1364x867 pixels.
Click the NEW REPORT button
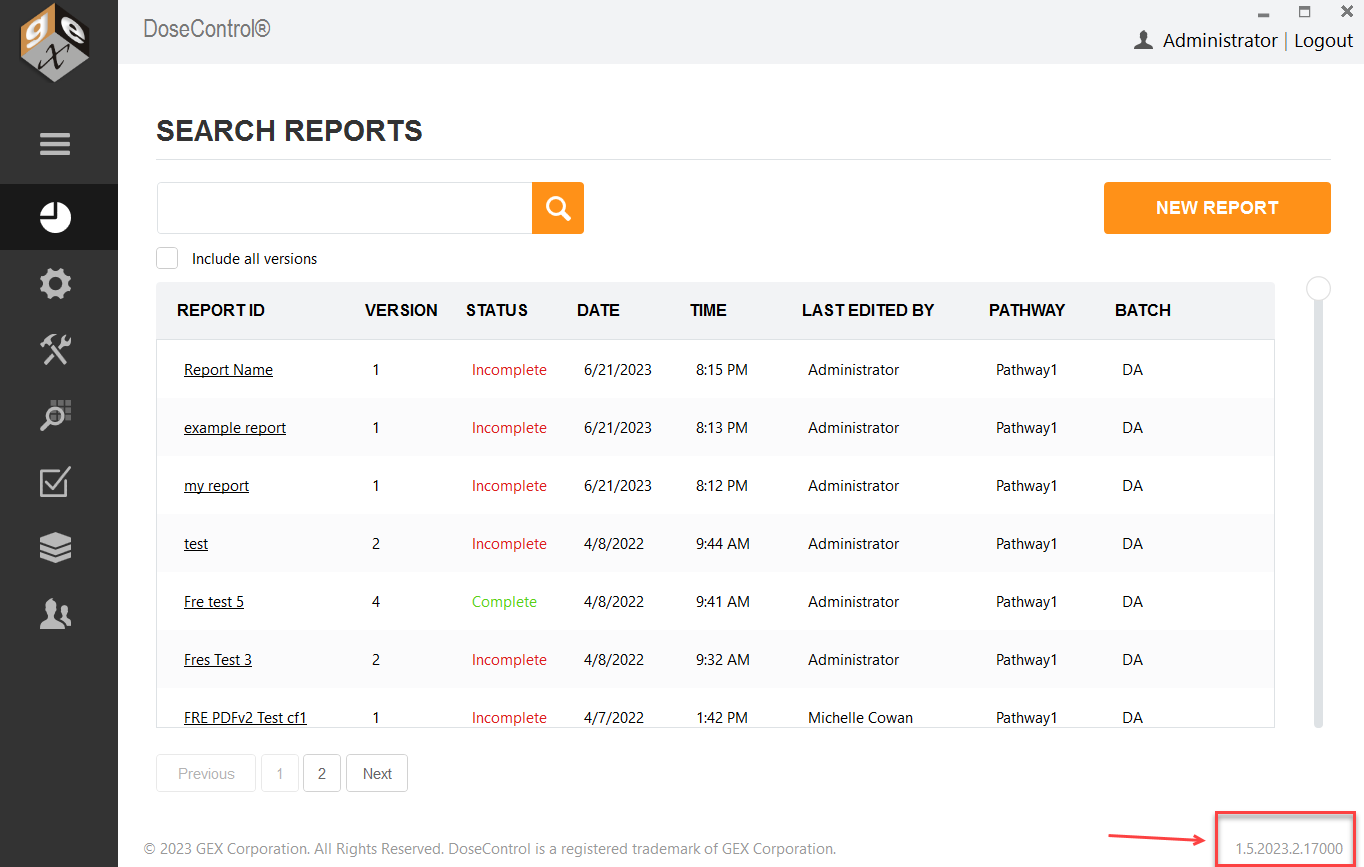1217,208
